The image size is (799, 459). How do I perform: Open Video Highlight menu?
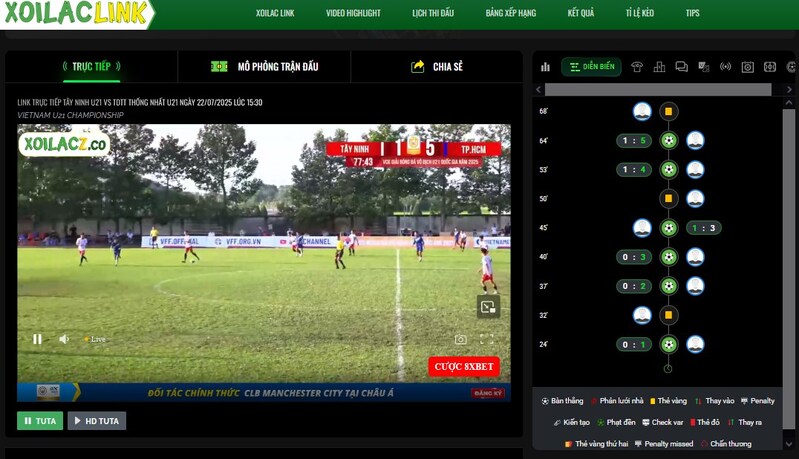(353, 13)
